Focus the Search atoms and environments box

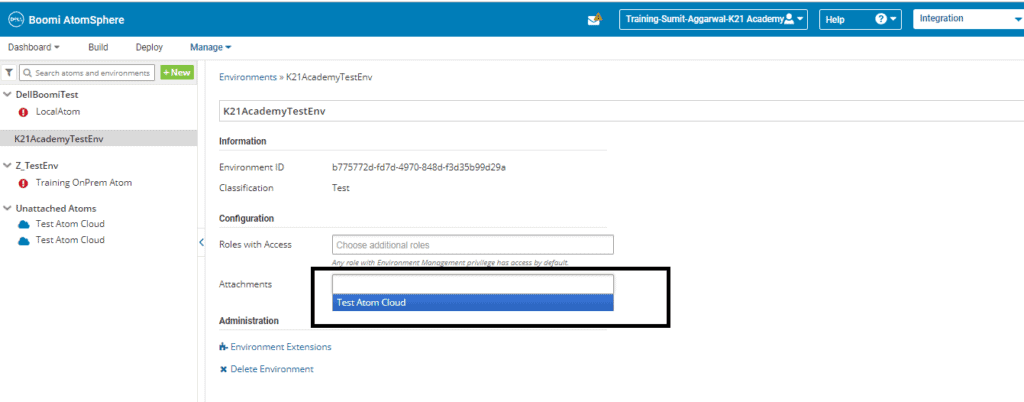click(87, 72)
